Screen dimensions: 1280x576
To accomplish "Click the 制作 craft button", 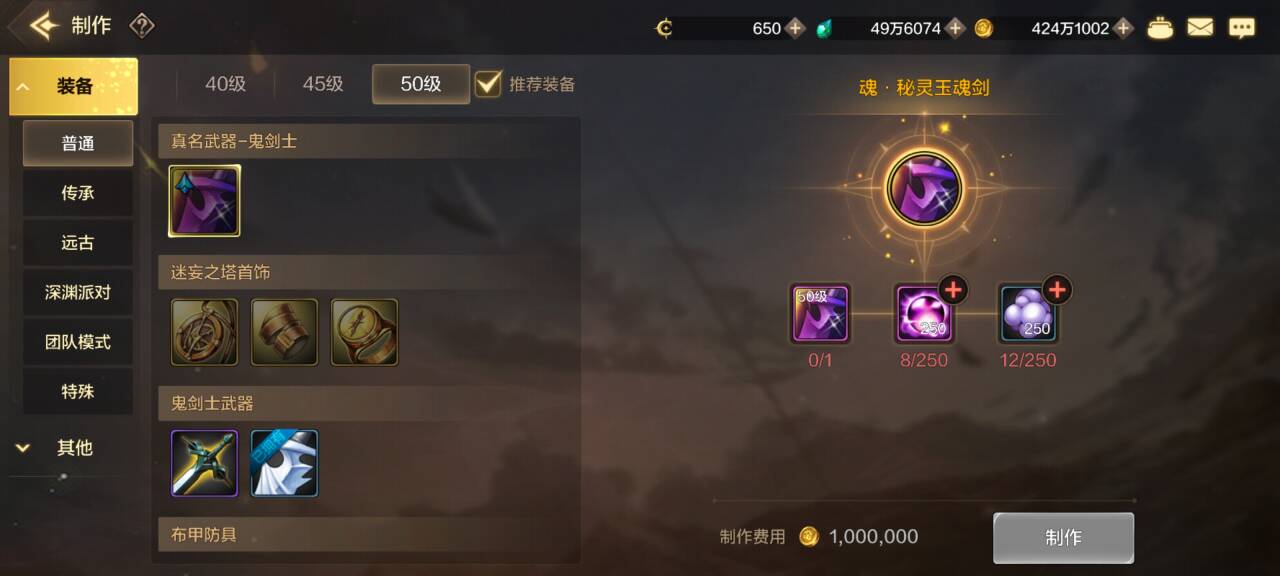I will click(x=1063, y=538).
